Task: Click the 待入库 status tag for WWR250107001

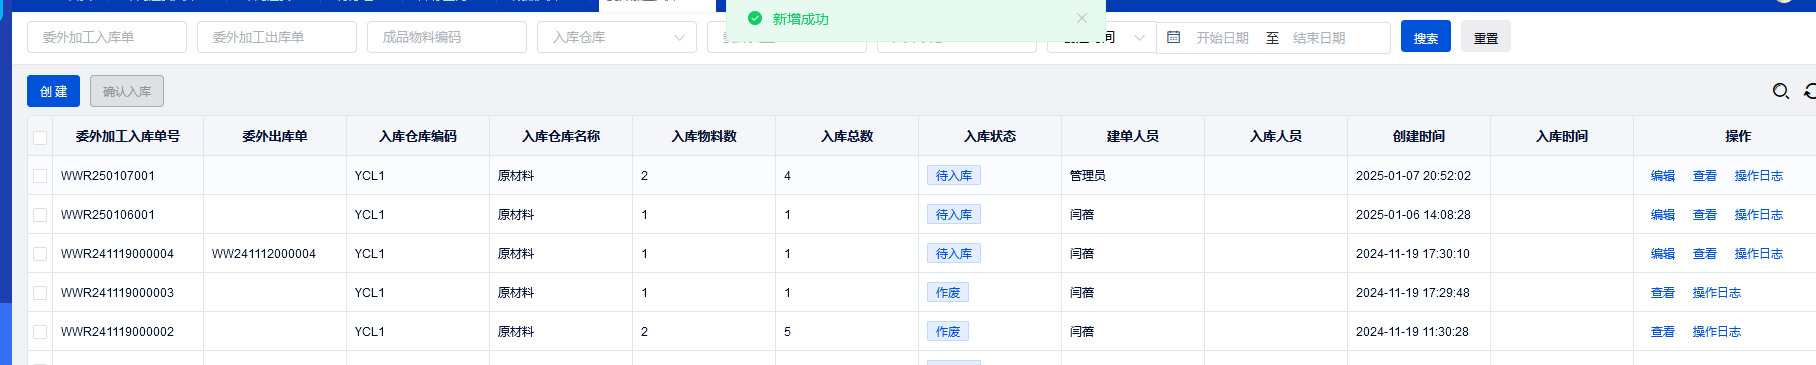Action: click(954, 176)
